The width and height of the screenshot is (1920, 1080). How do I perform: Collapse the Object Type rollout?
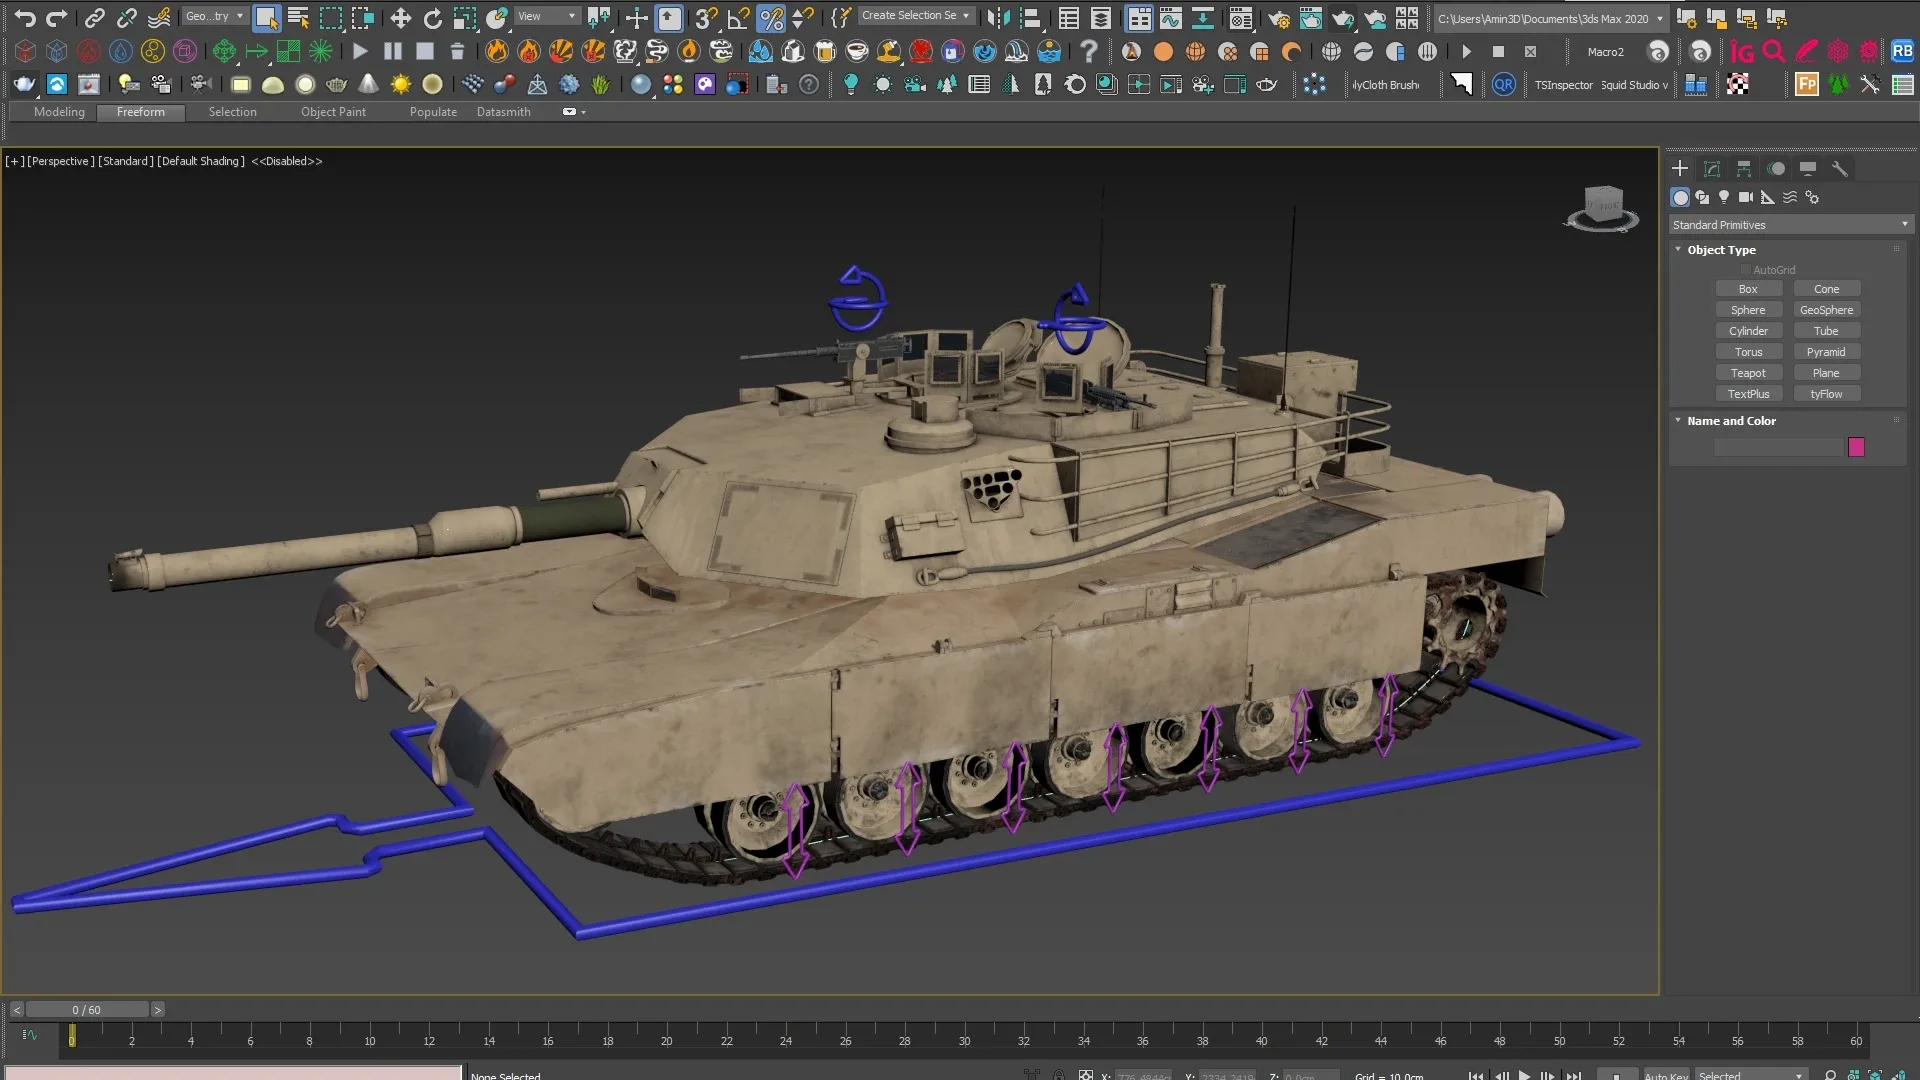point(1679,250)
